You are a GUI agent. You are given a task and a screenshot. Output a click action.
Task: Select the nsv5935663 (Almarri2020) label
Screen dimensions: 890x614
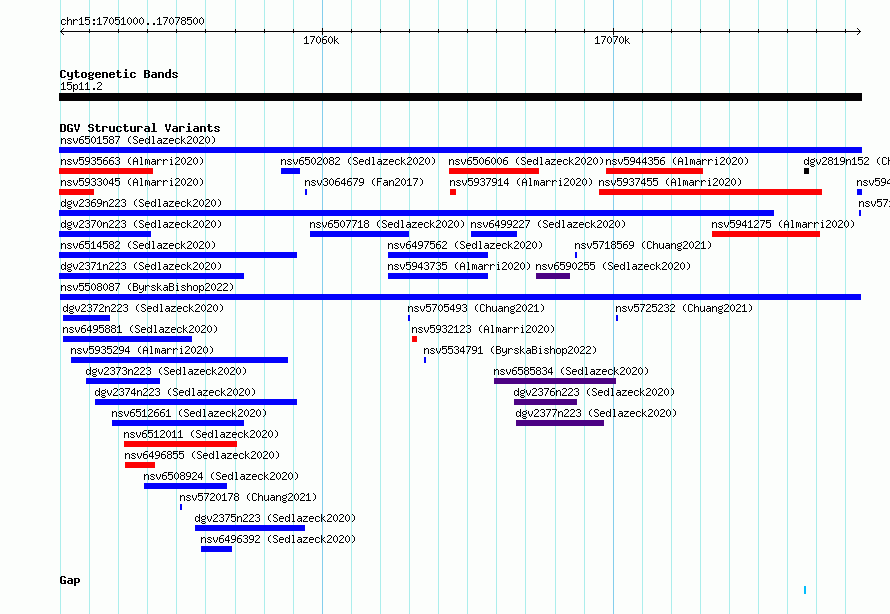click(x=132, y=161)
